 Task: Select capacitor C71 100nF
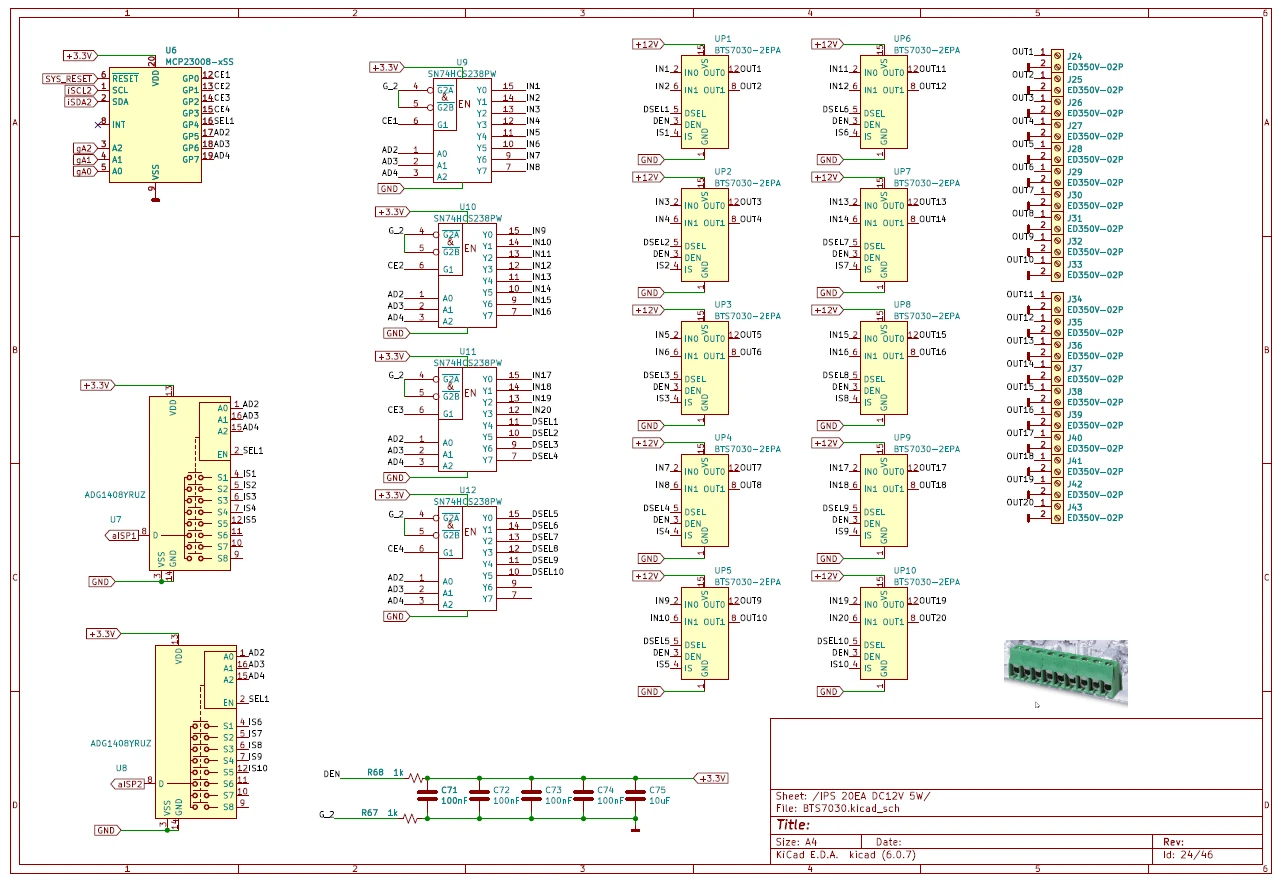428,795
